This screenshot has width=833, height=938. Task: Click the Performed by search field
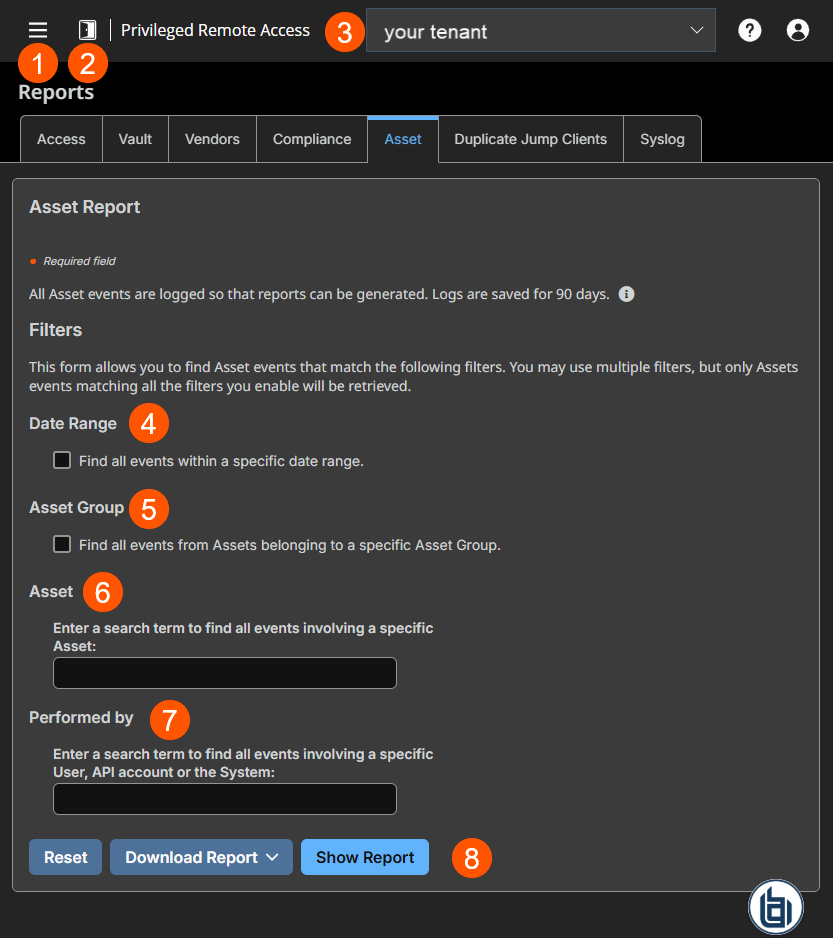pos(224,799)
